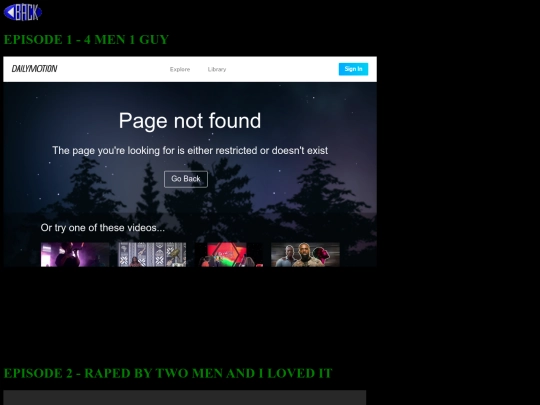Click the Episode 2 heading text
Screen dimensions: 540x405
[x=168, y=373]
